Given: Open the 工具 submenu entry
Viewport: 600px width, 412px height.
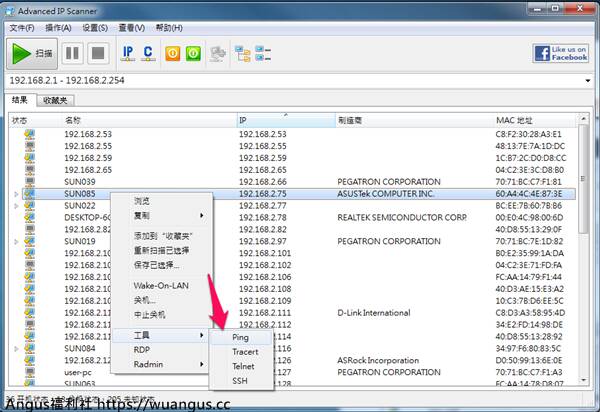Looking at the screenshot, I should 161,335.
